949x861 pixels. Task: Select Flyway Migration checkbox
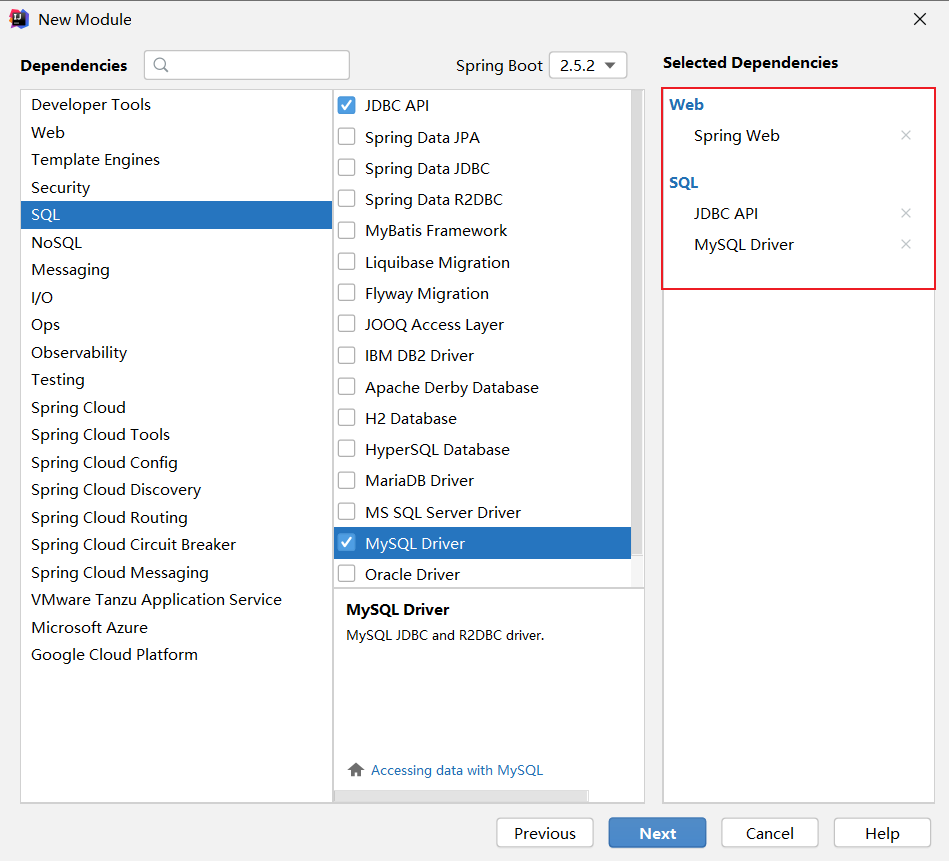point(347,293)
